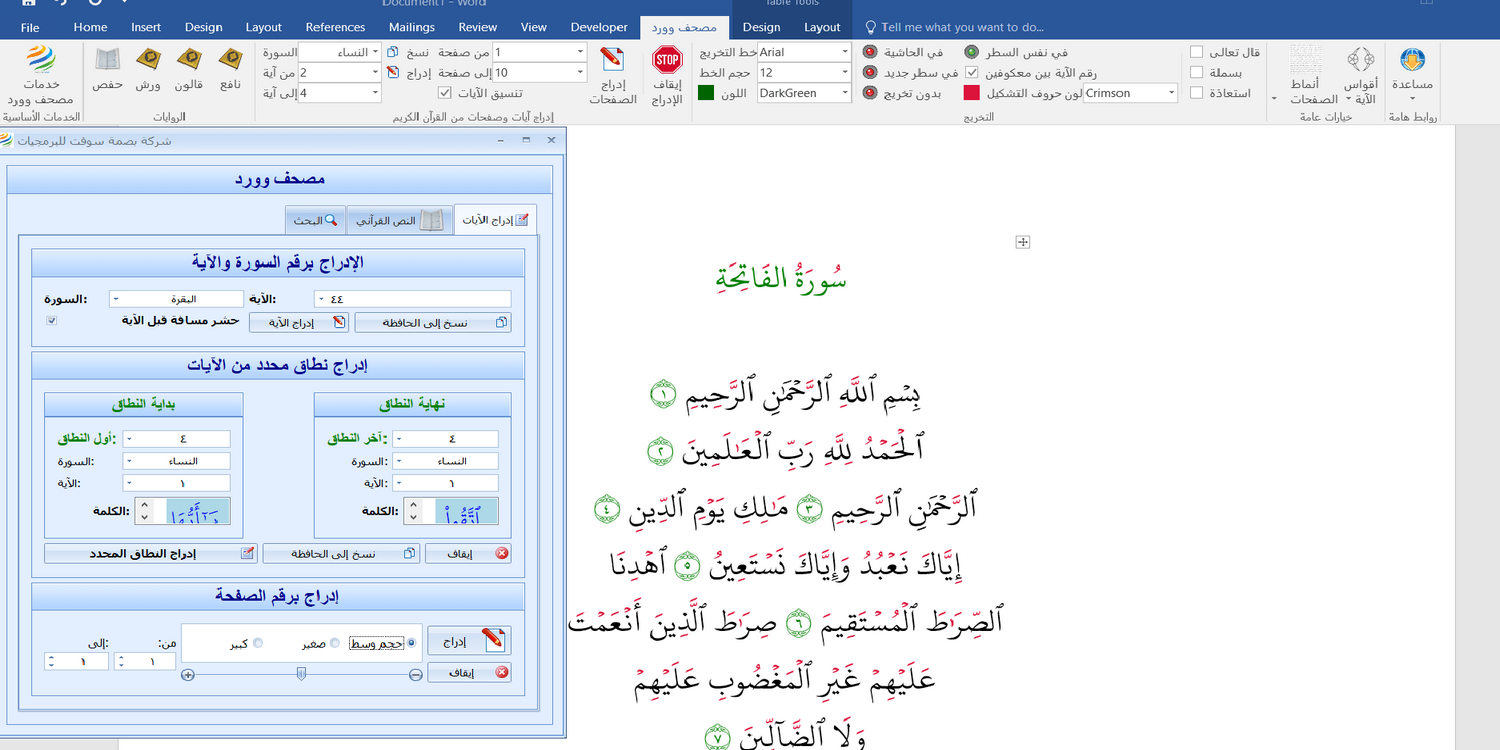Click the dark green اللون color swatch
Image resolution: width=1500 pixels, height=750 pixels.
705,93
